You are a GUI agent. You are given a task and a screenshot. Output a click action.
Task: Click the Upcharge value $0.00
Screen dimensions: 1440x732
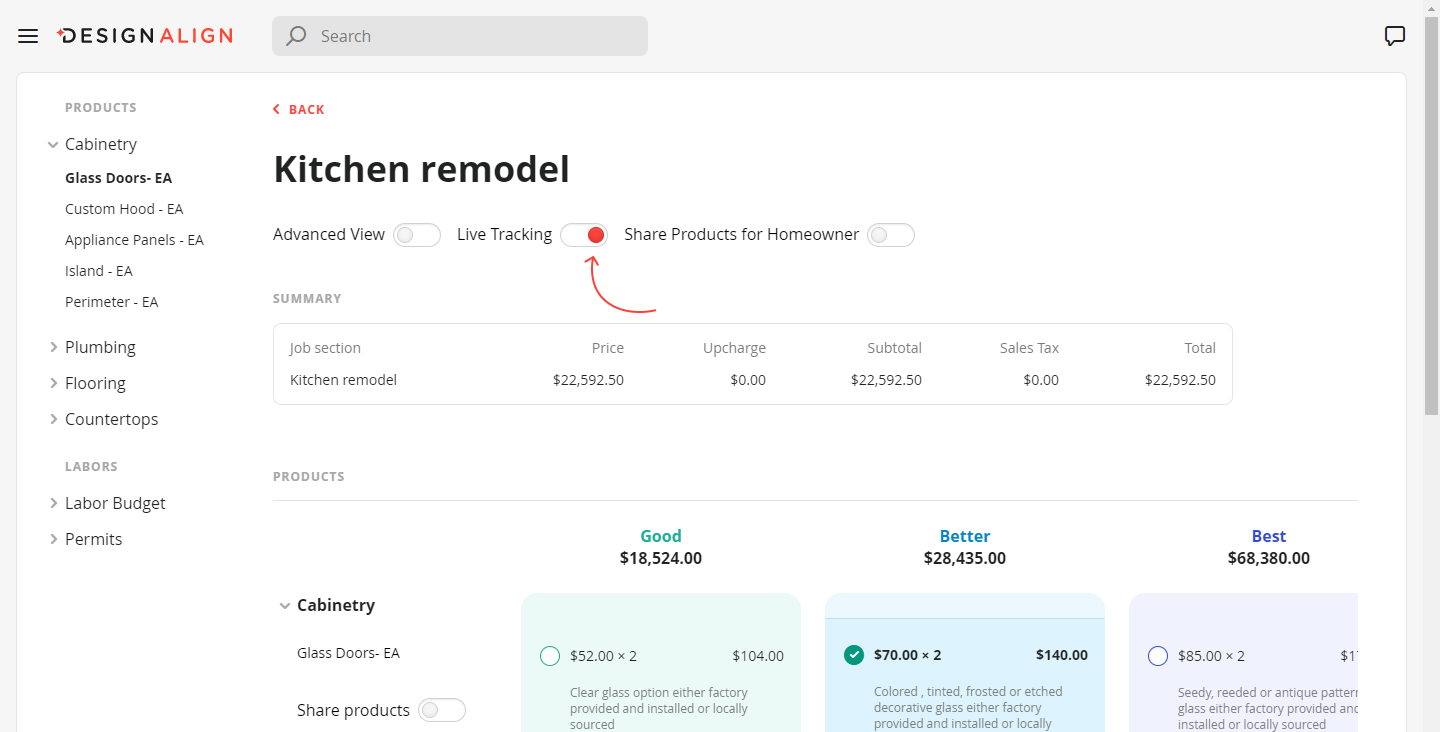748,380
